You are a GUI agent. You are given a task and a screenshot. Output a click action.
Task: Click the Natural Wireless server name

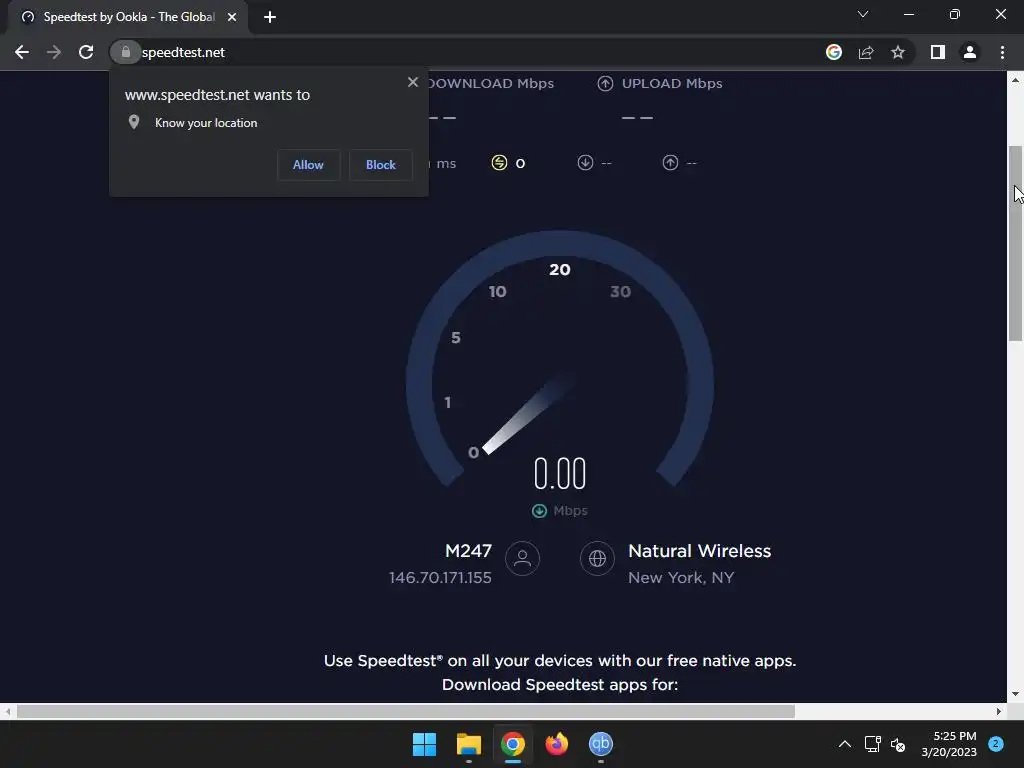(x=699, y=551)
